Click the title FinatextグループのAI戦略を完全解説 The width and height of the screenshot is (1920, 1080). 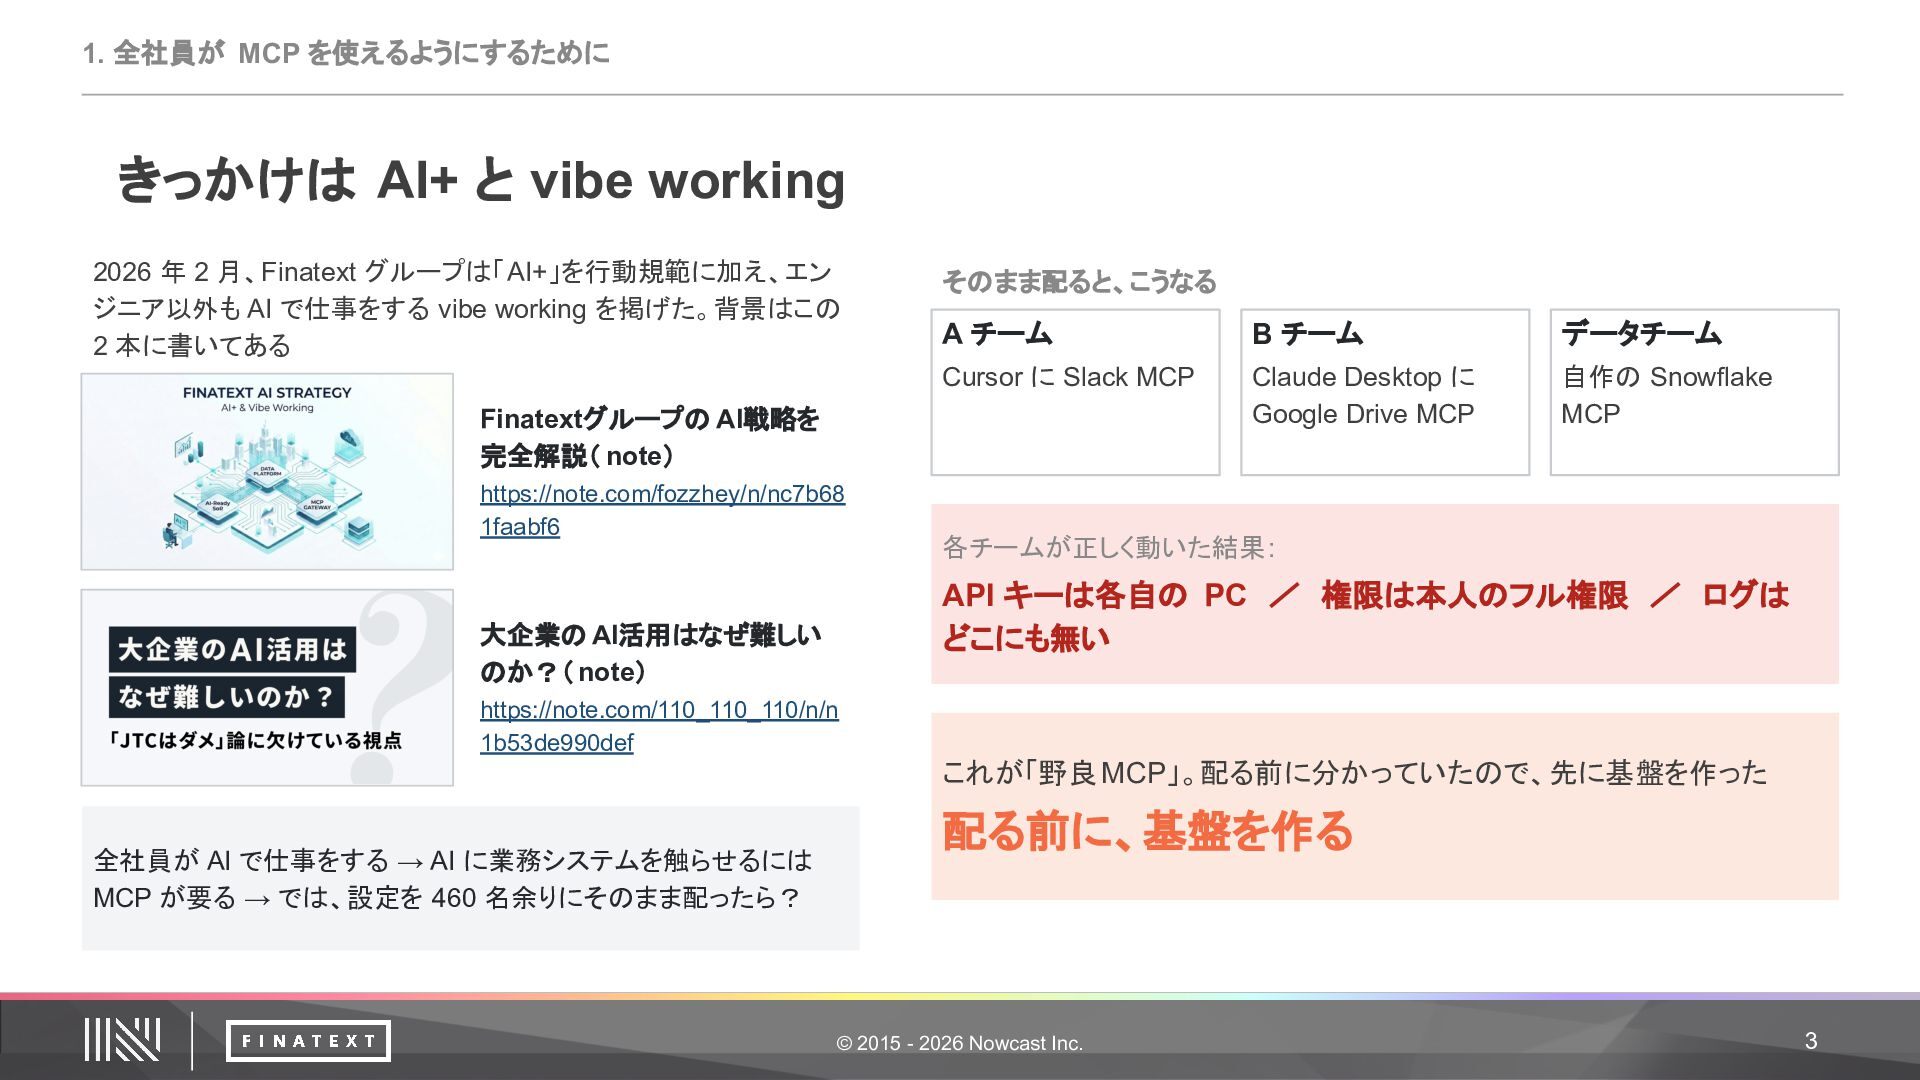[x=650, y=437]
